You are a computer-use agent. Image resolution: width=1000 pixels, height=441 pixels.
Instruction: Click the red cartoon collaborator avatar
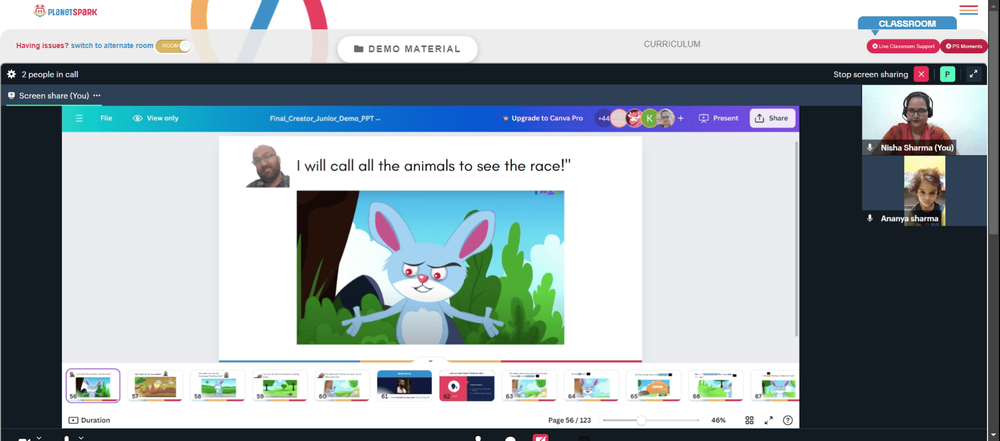tap(634, 118)
